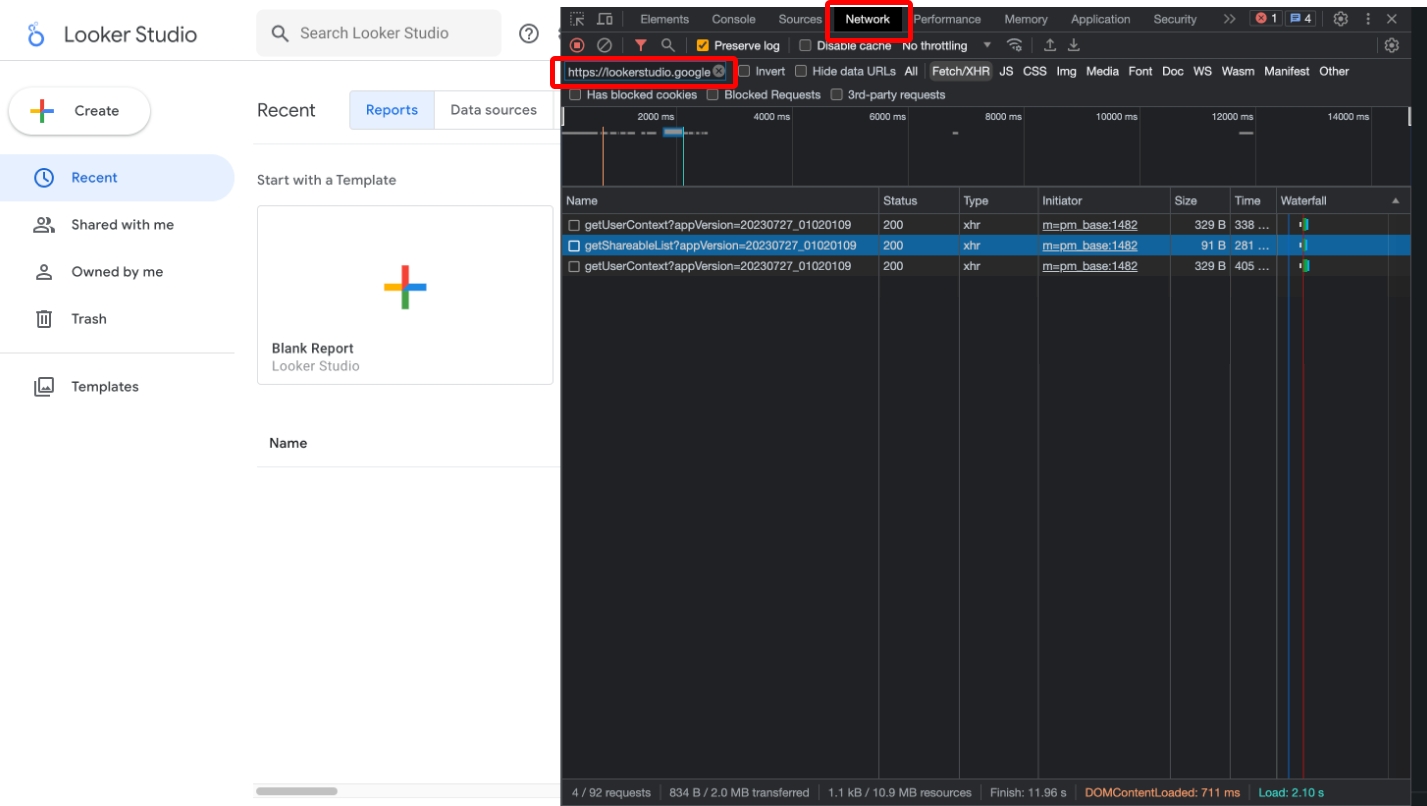The width and height of the screenshot is (1427, 806).
Task: Check 3rd-party requests
Action: click(837, 95)
